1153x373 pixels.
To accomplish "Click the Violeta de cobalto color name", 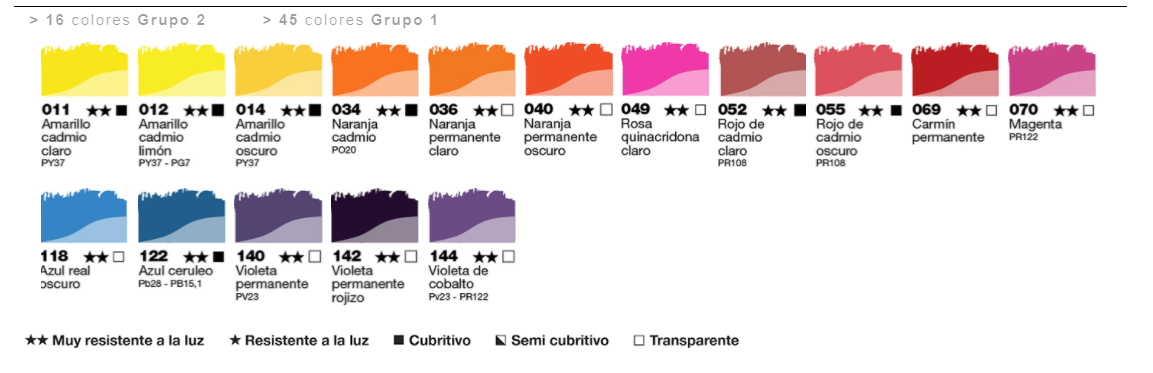I will pyautogui.click(x=459, y=277).
